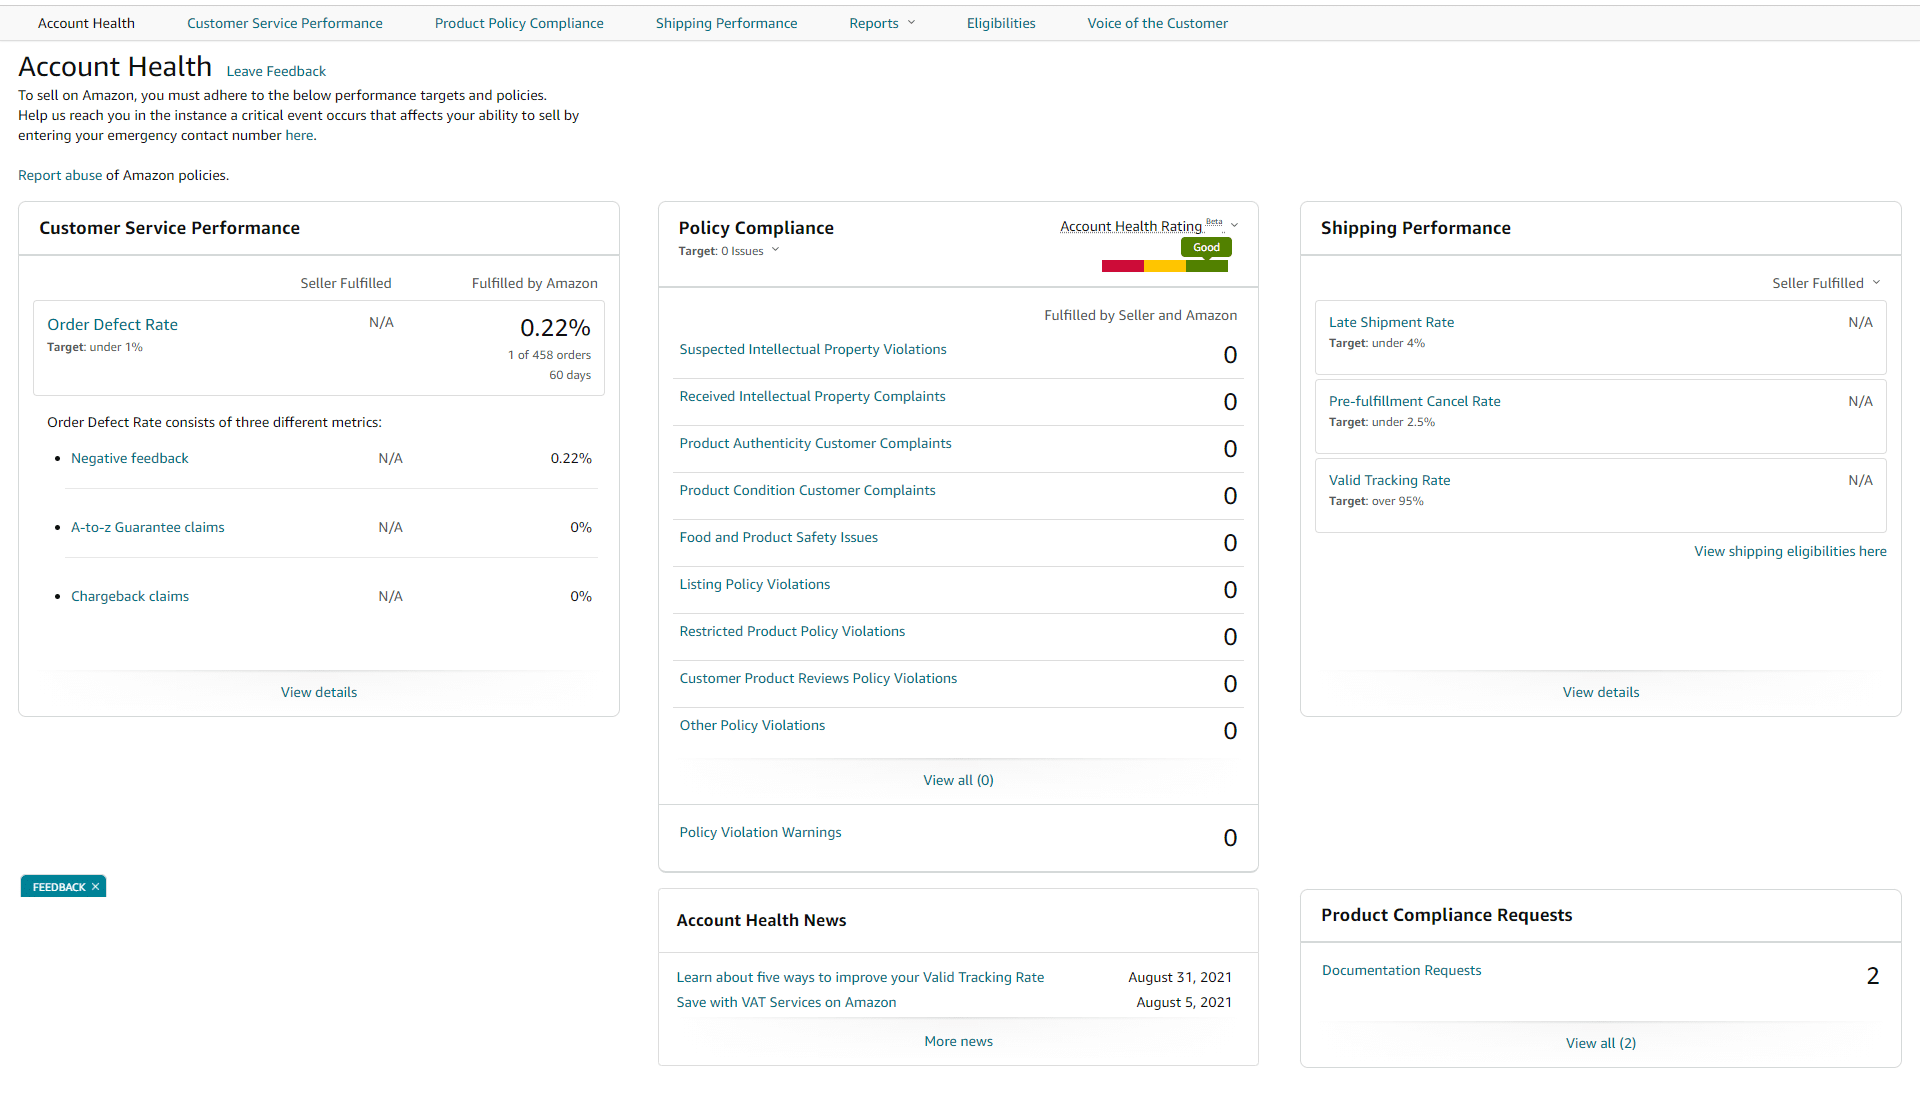Open Pre-fulfillment Cancel Rate metric
This screenshot has width=1920, height=1095.
[x=1414, y=401]
